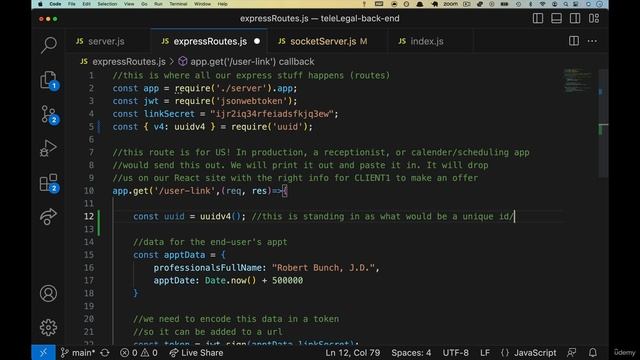Change the LF end of line sequence

(484, 353)
